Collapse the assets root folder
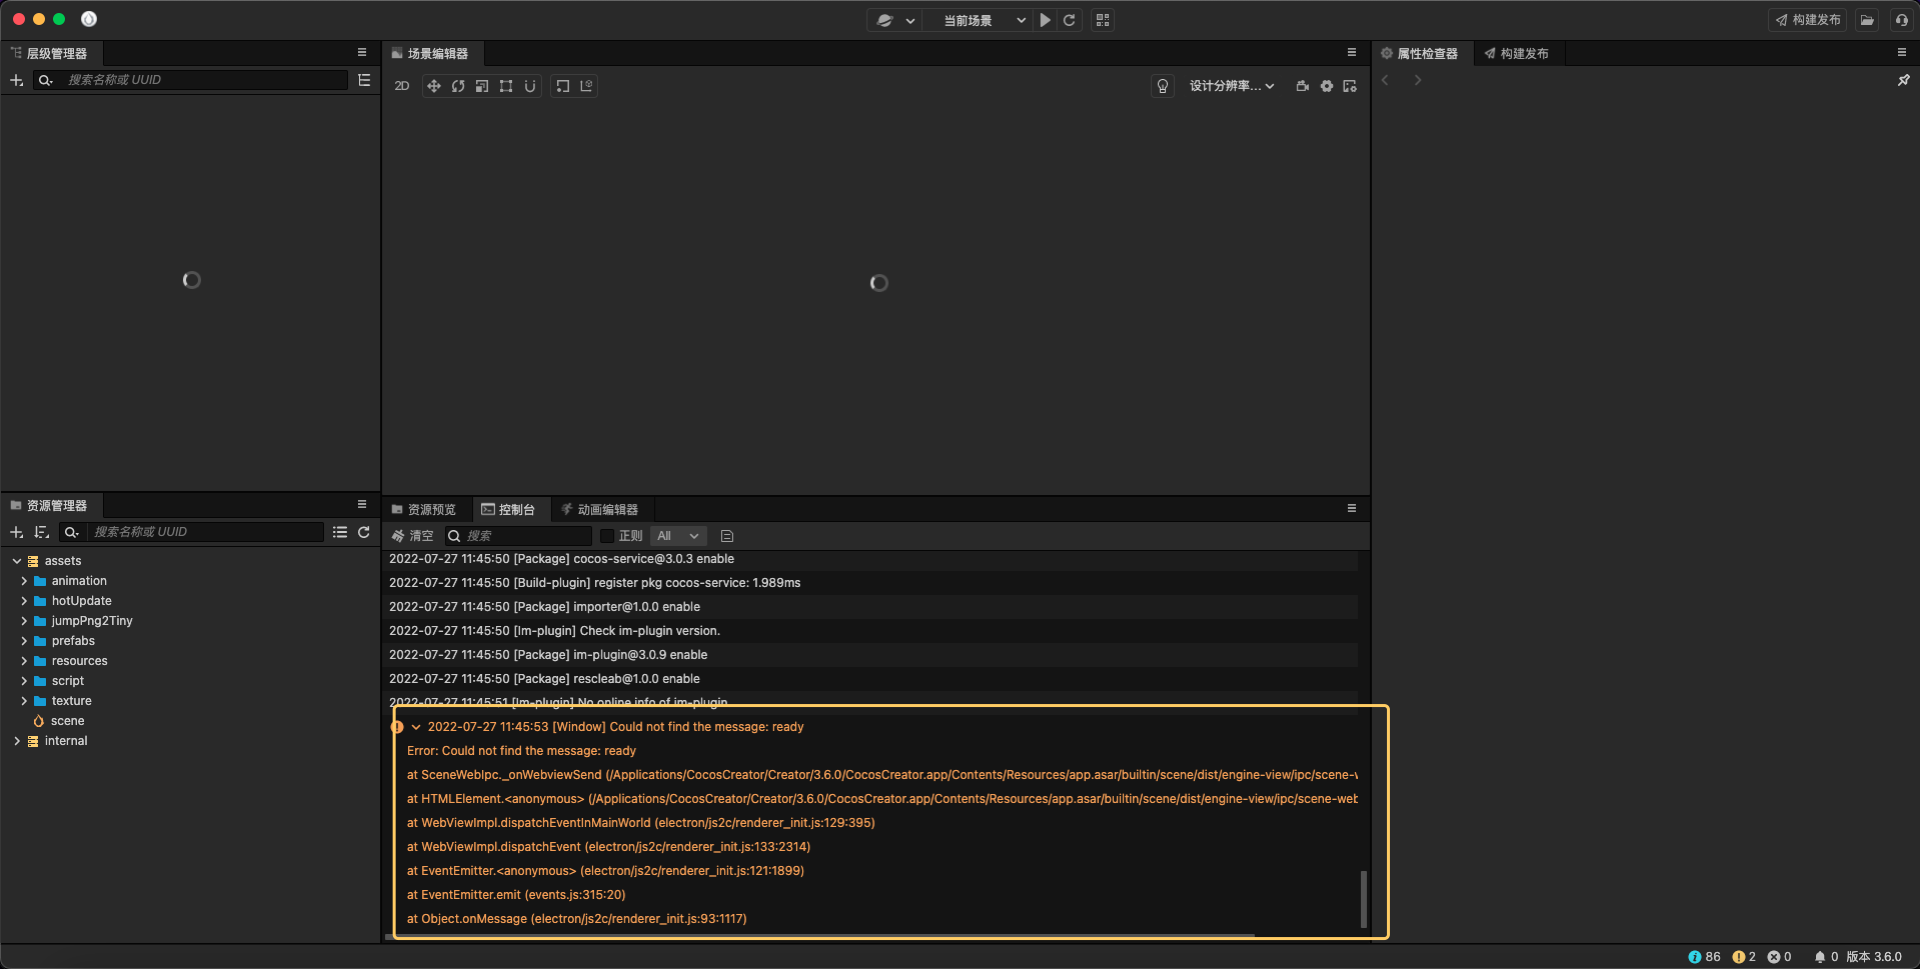This screenshot has width=1920, height=969. pyautogui.click(x=17, y=561)
